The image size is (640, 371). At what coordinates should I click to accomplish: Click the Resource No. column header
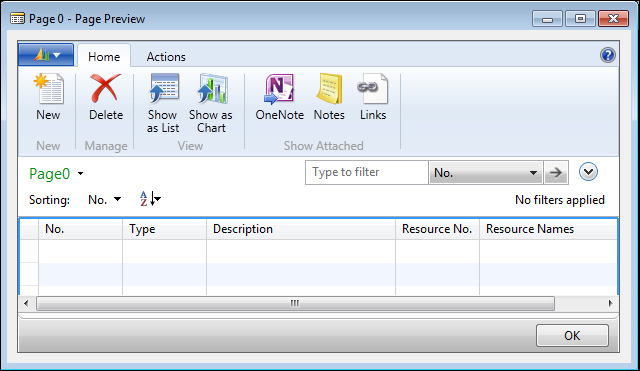click(x=437, y=229)
